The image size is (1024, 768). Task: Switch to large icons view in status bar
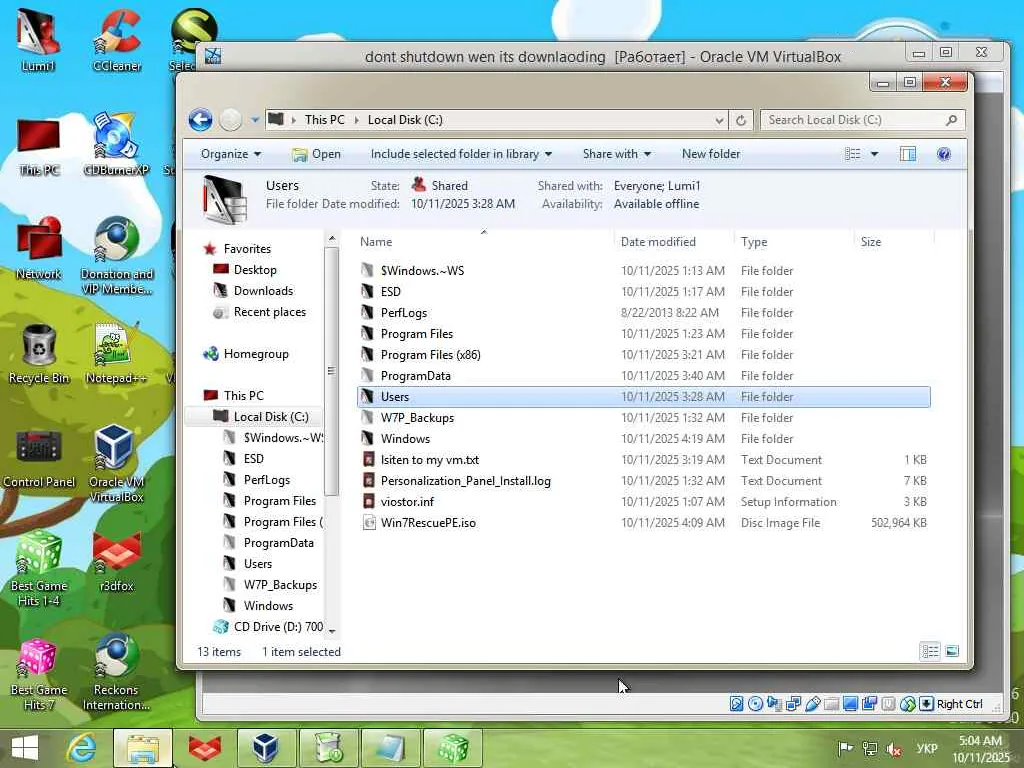pyautogui.click(x=952, y=651)
